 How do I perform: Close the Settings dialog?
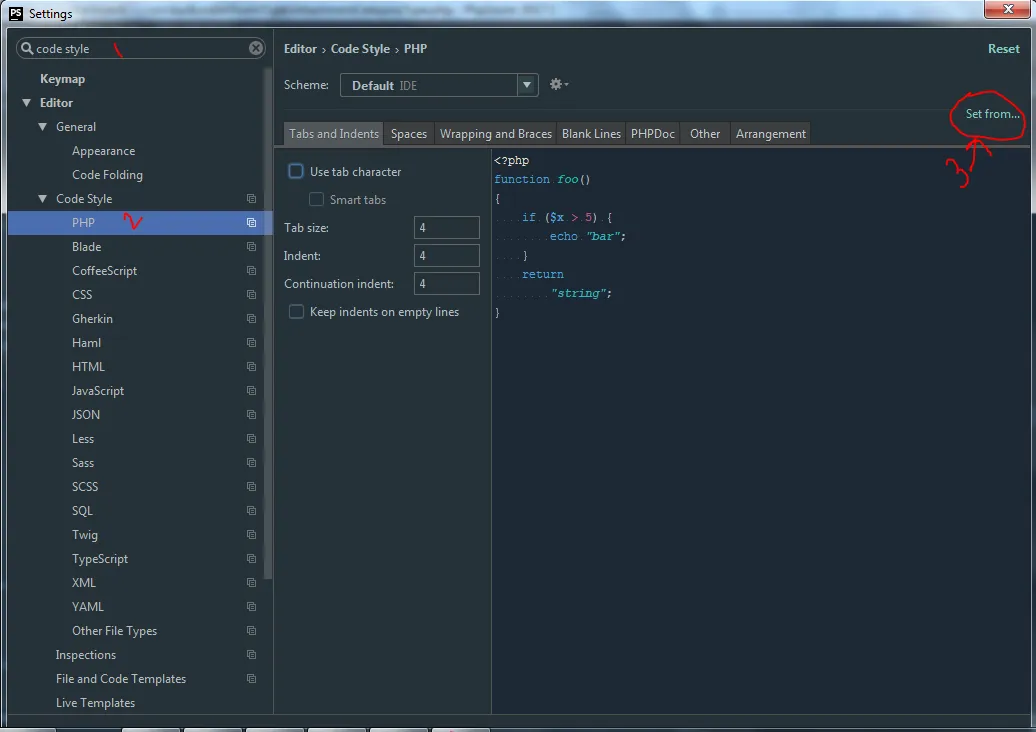pos(1008,9)
